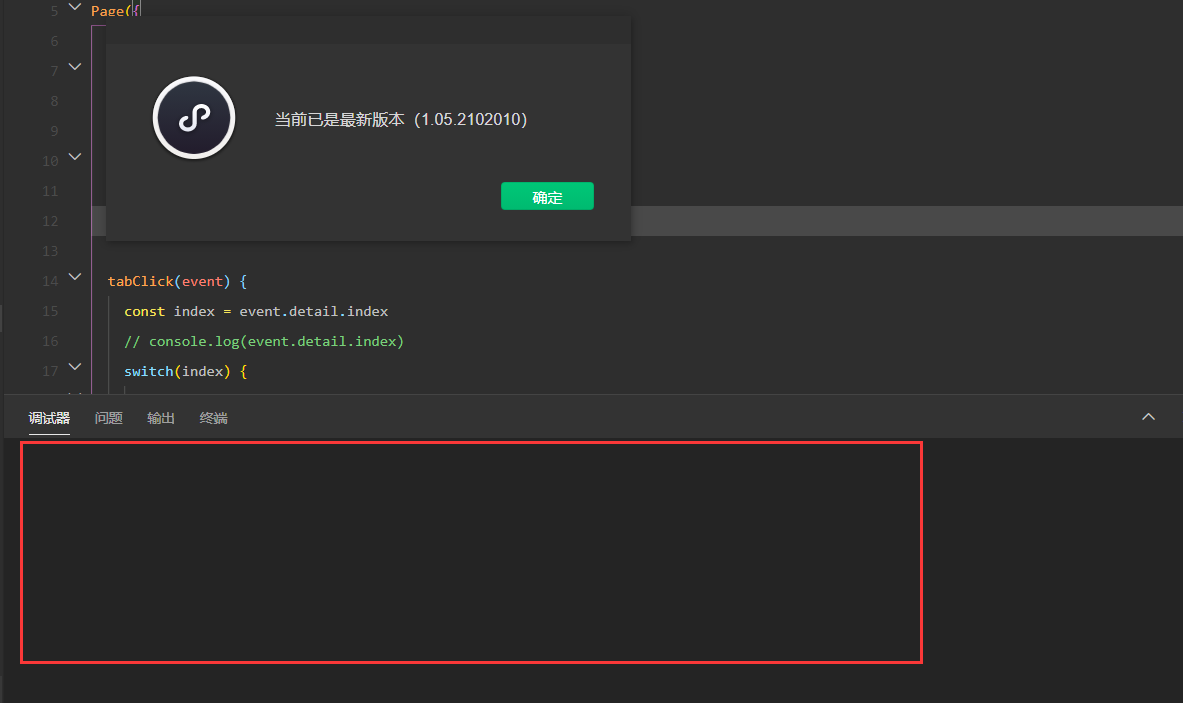Collapse the code fold at line 10
The height and width of the screenshot is (703, 1183).
click(x=75, y=156)
